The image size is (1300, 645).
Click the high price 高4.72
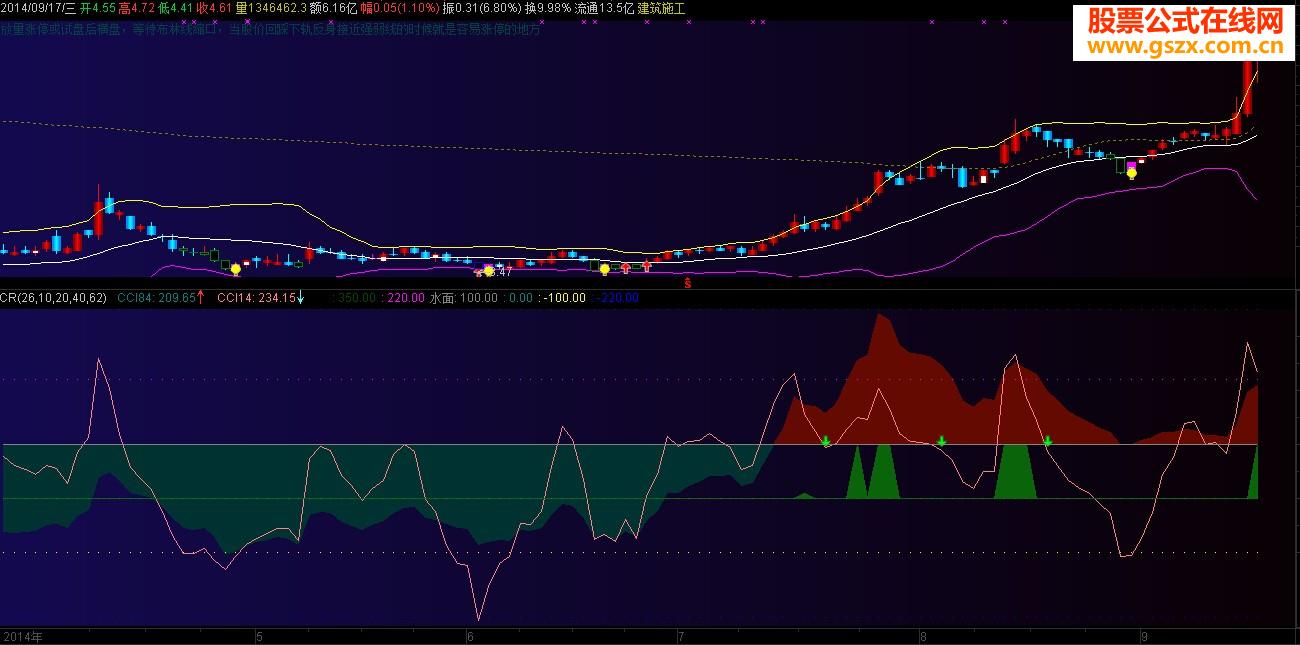tap(136, 8)
